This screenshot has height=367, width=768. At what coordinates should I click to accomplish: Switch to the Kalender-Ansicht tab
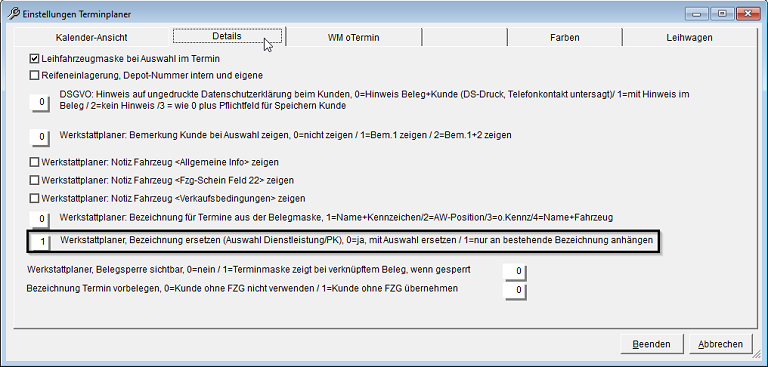(92, 37)
